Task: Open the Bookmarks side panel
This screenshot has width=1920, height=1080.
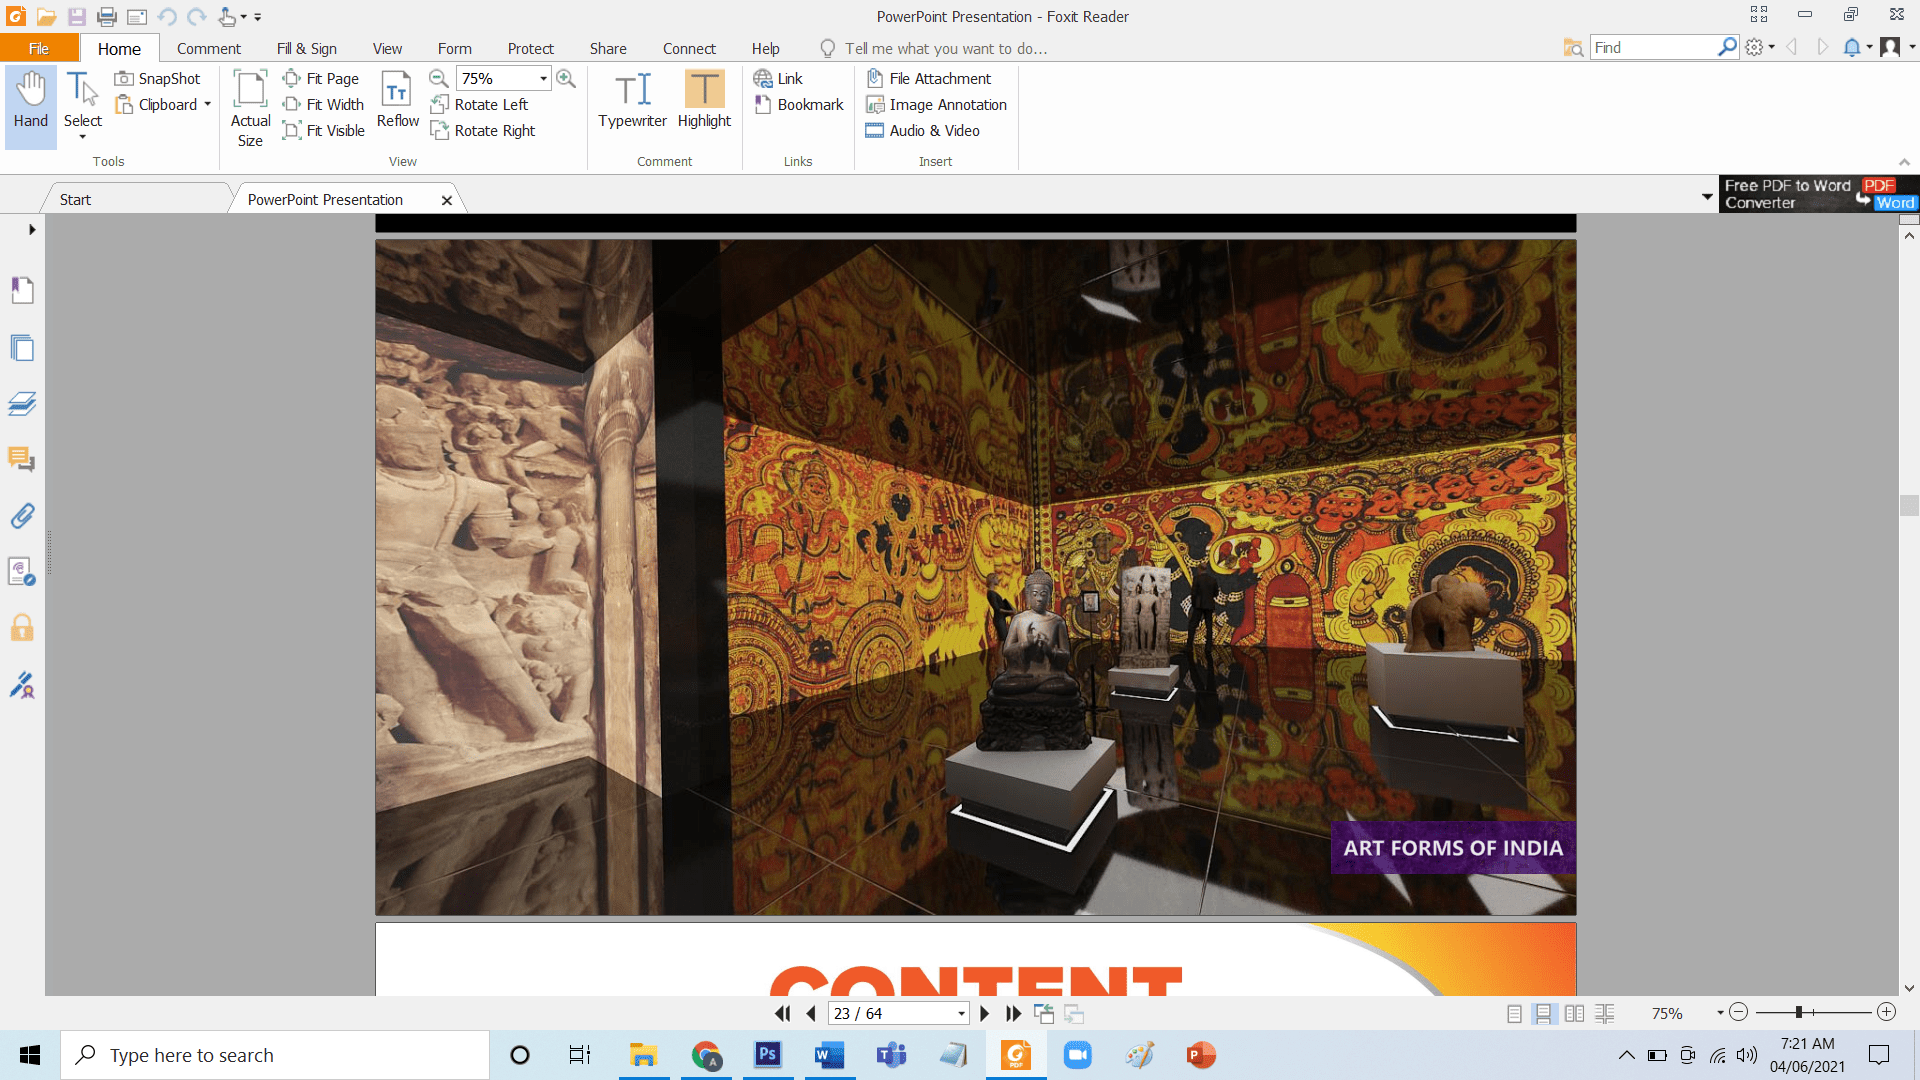Action: [x=22, y=290]
